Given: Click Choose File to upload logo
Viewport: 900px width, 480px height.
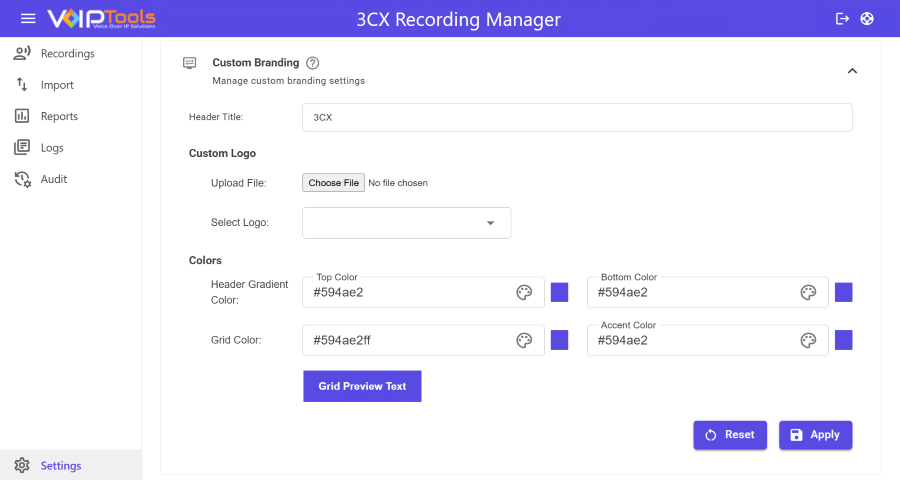Looking at the screenshot, I should tap(333, 183).
